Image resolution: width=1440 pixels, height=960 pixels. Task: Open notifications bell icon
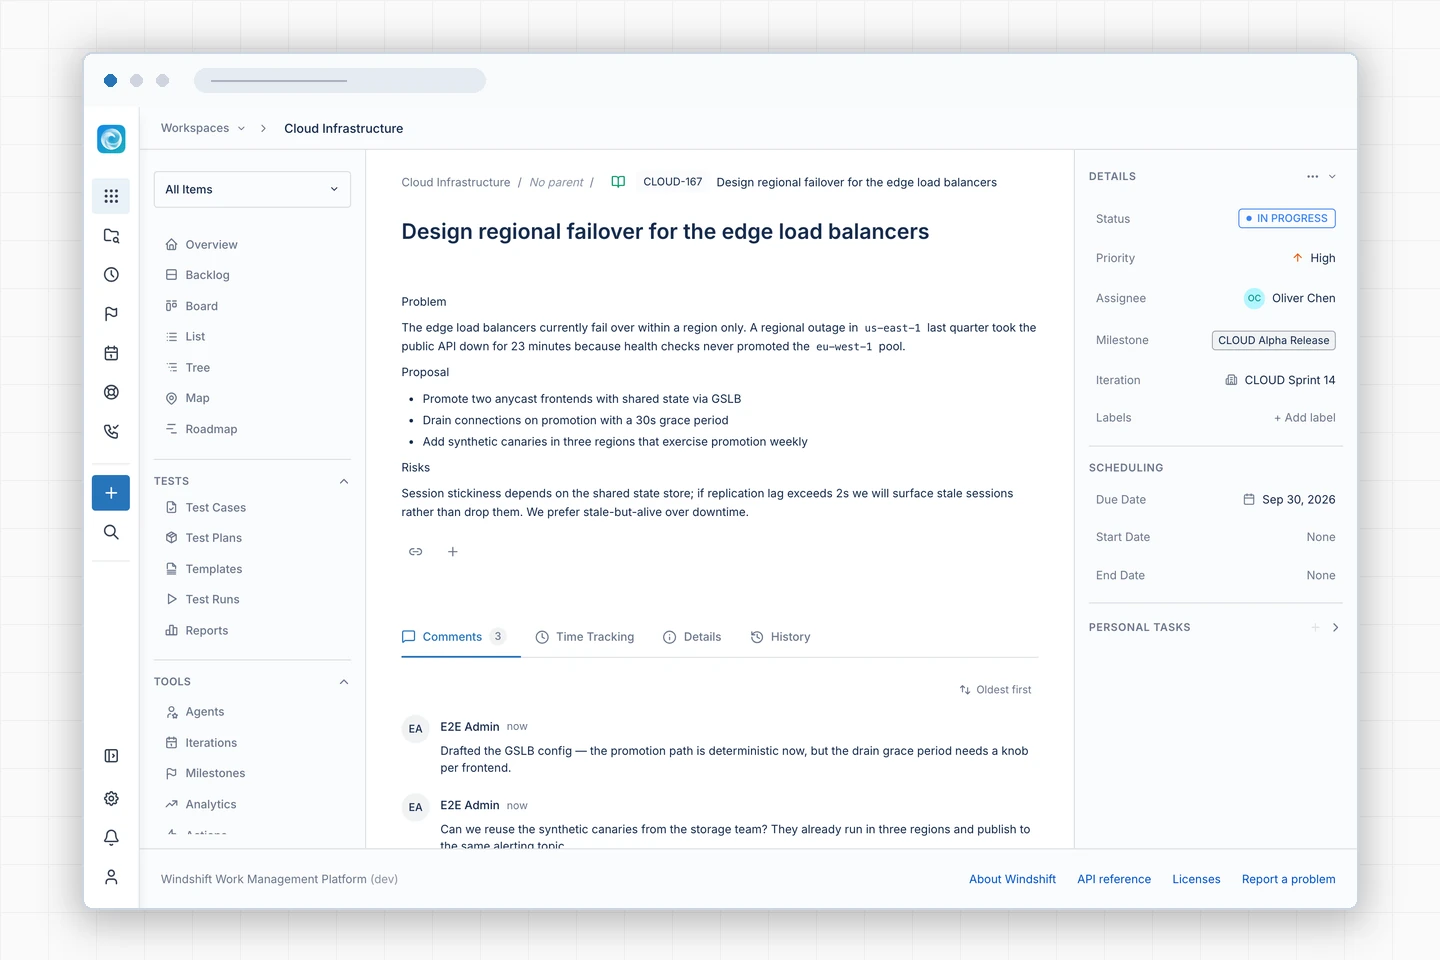111,838
